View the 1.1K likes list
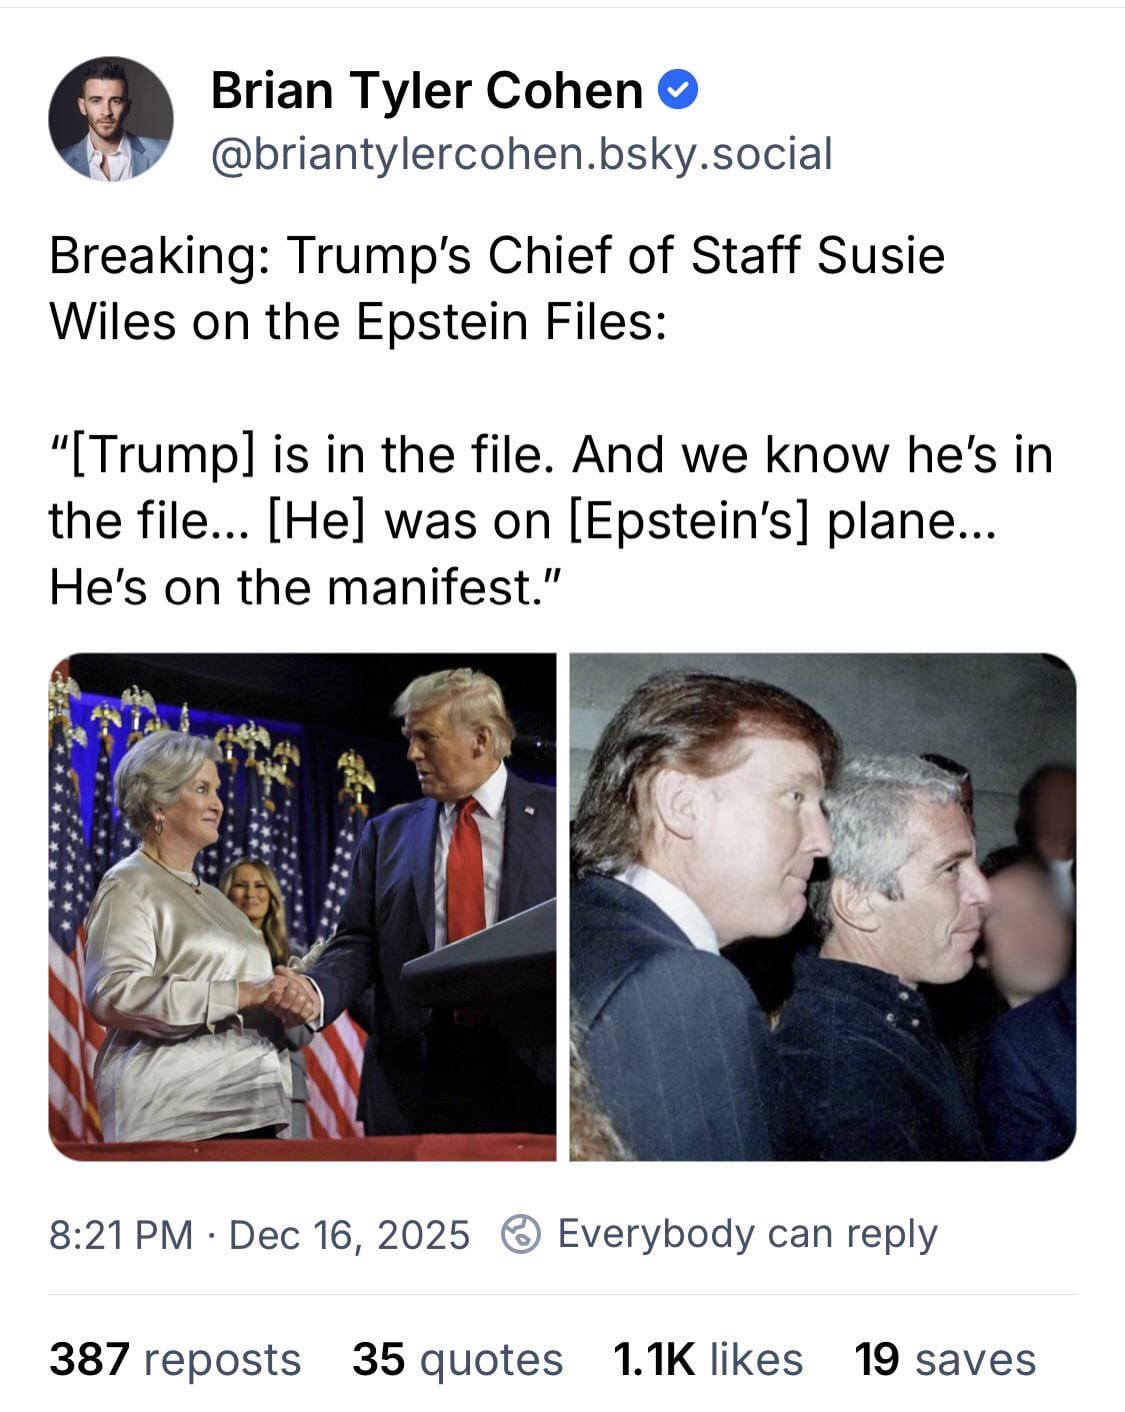The height and width of the screenshot is (1412, 1125). [x=707, y=1359]
